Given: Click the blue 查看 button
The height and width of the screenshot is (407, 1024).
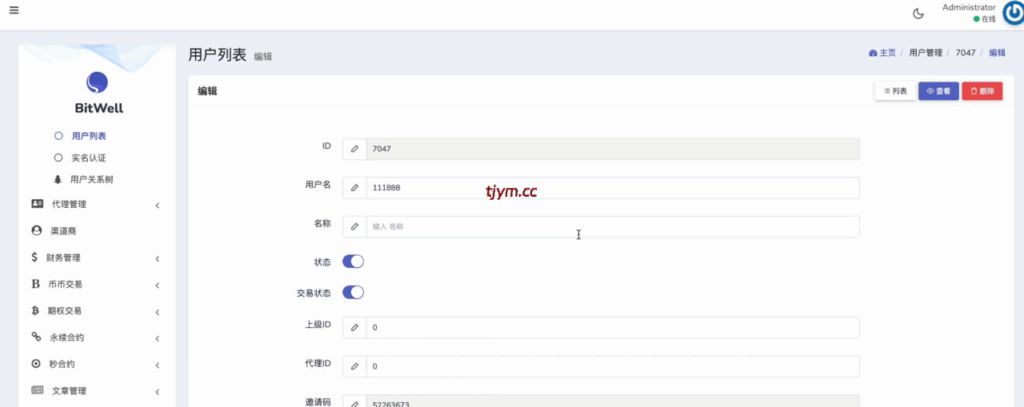Looking at the screenshot, I should click(x=938, y=91).
